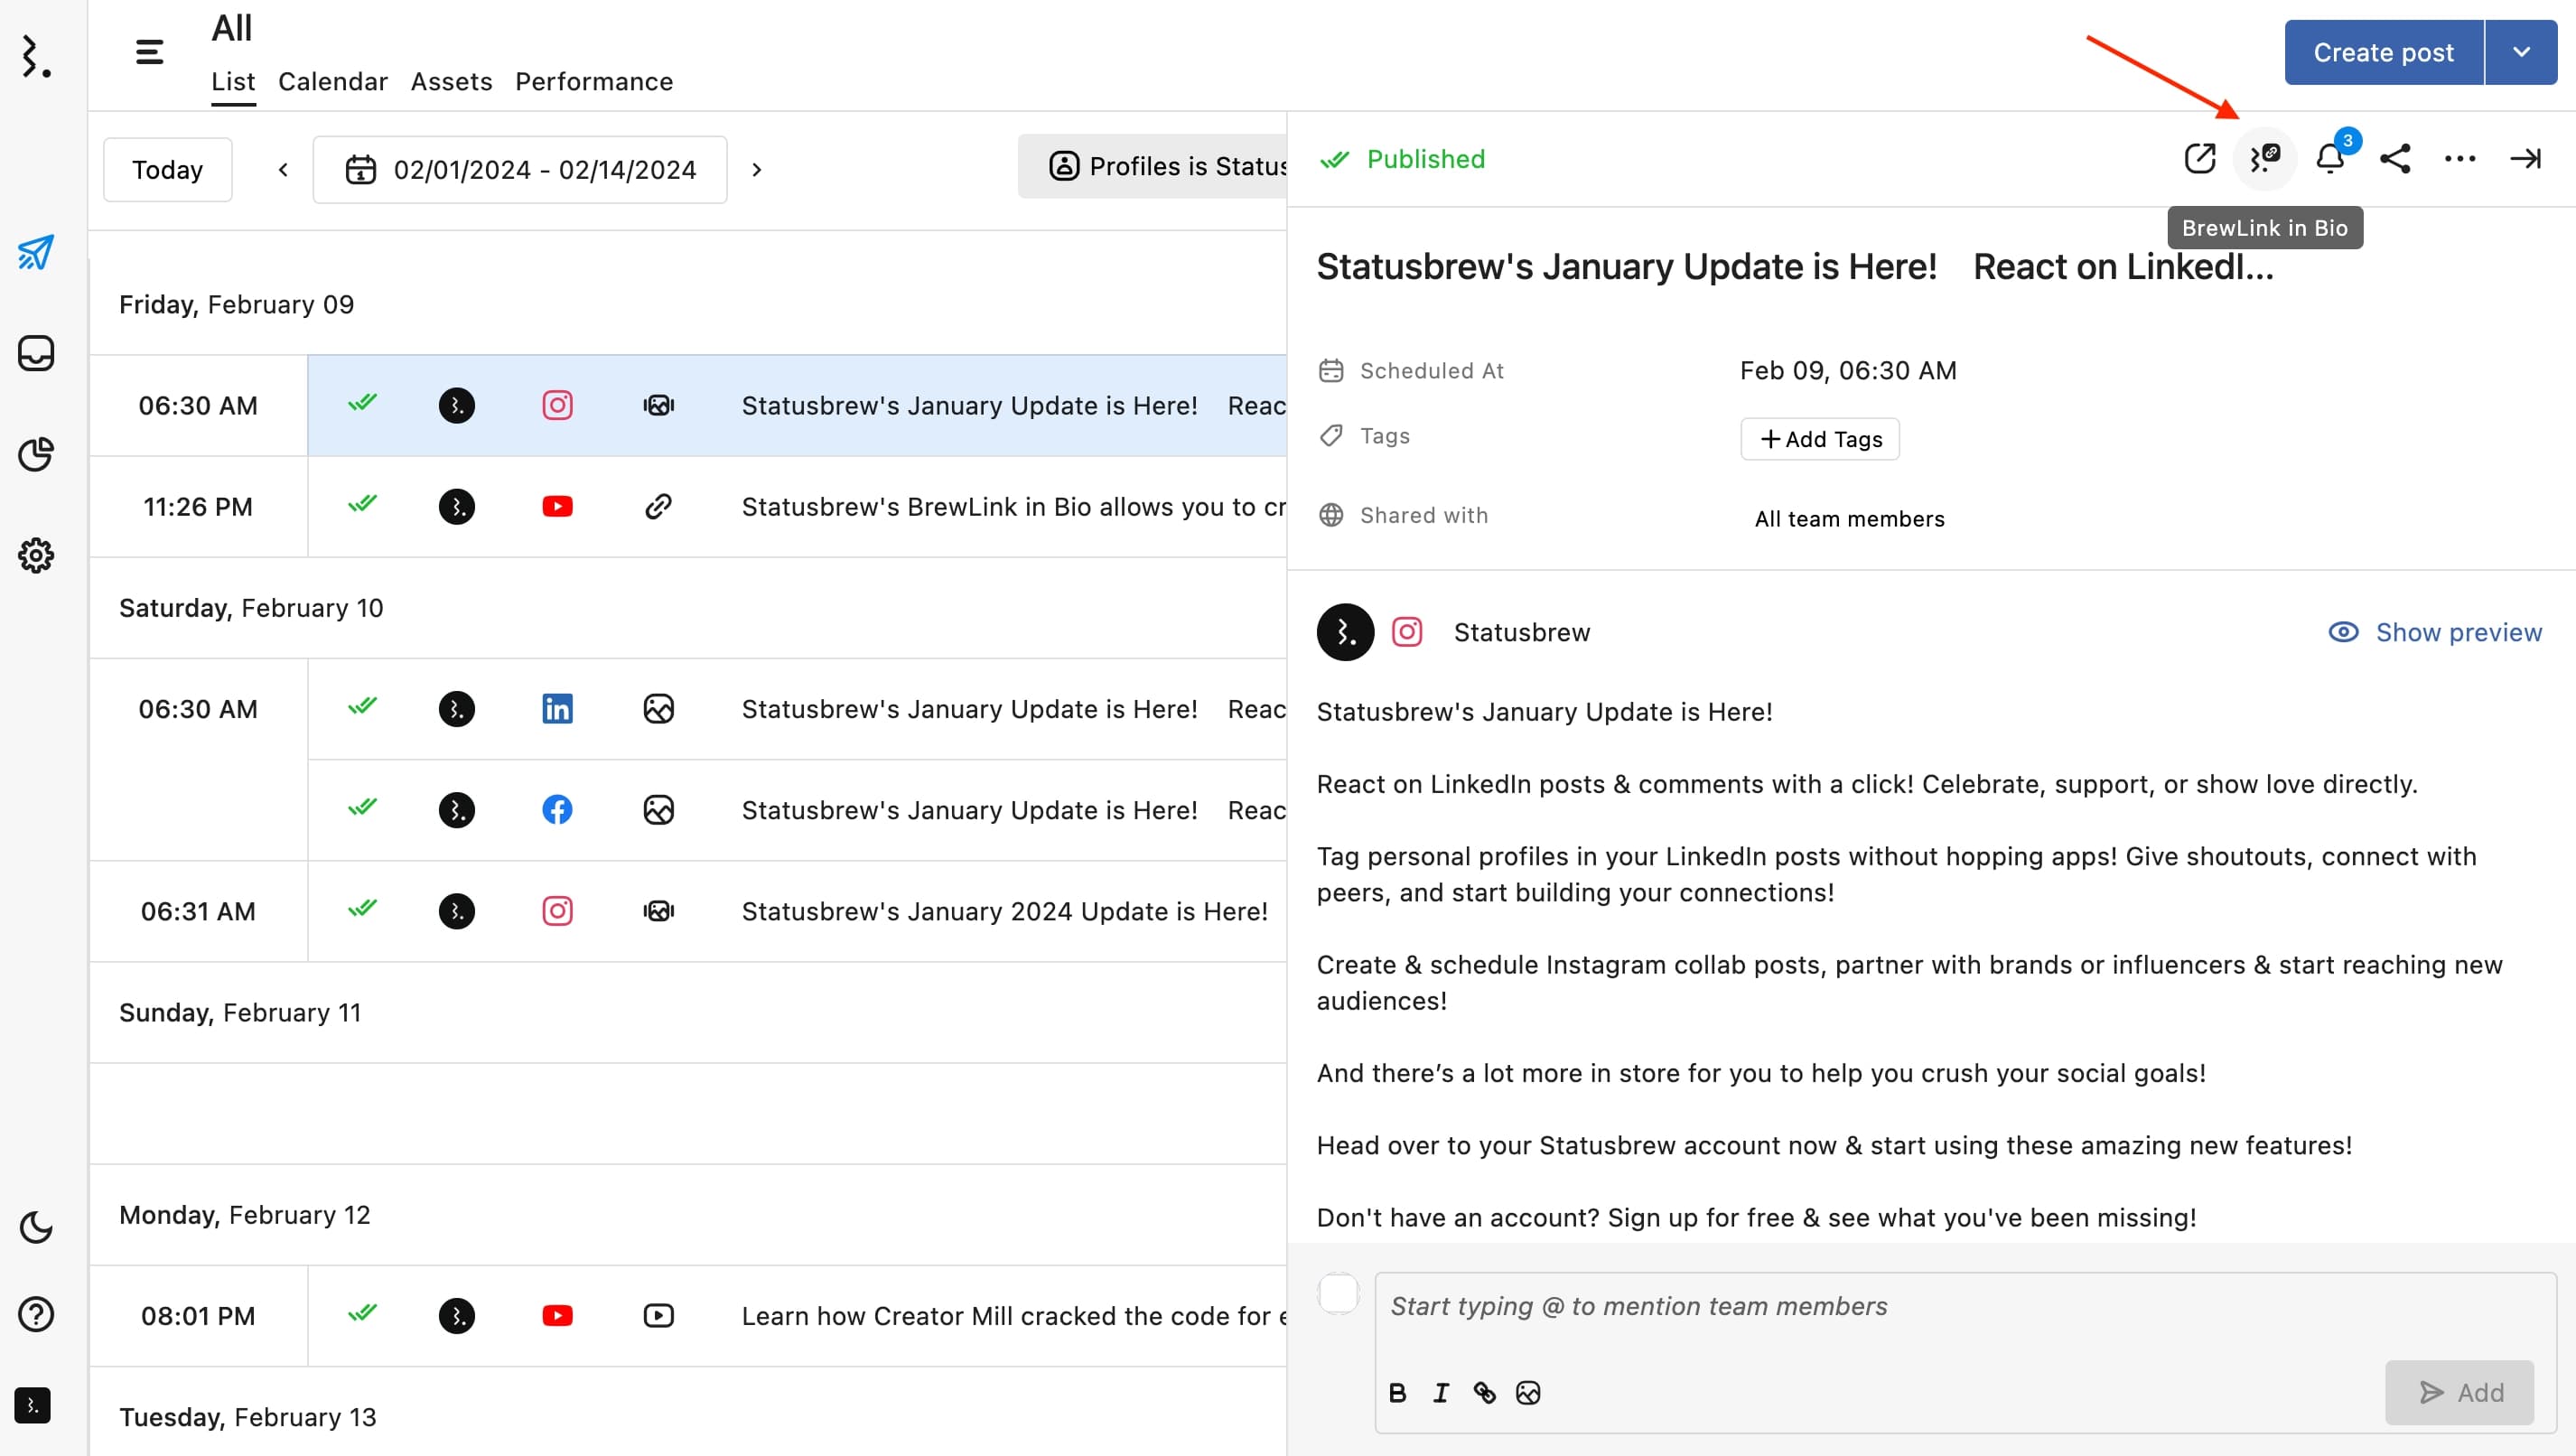Click the BrewLink in Bio icon
This screenshot has height=1456, width=2576.
[2265, 158]
